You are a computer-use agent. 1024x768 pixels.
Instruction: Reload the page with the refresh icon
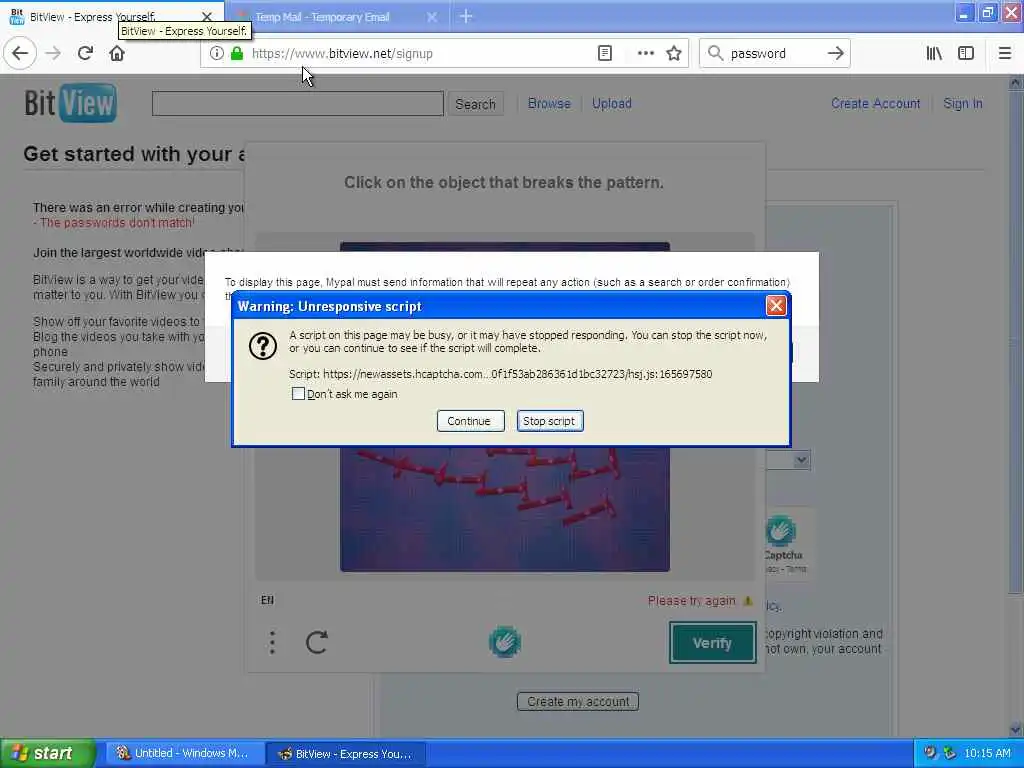[x=85, y=54]
